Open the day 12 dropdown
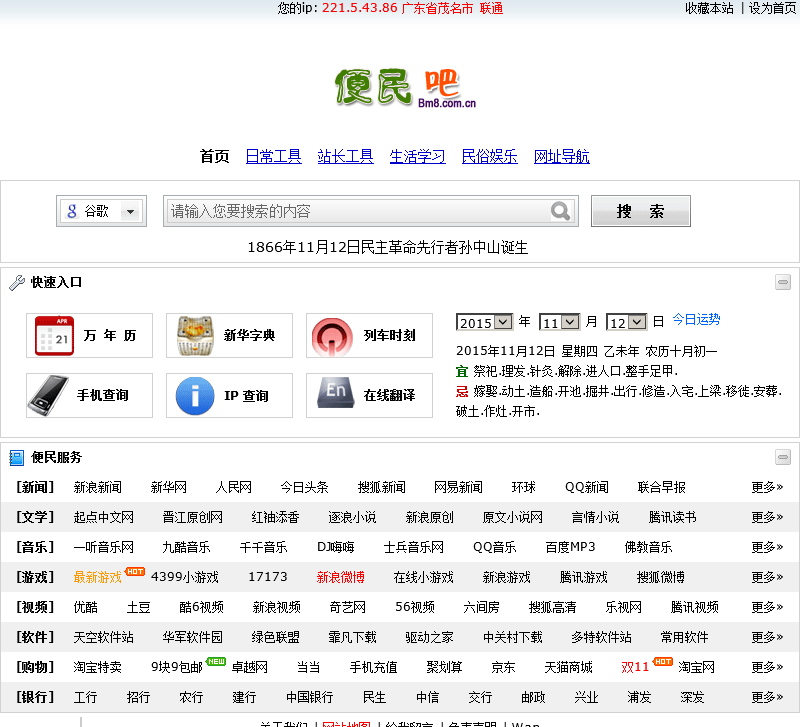The width and height of the screenshot is (800, 727). click(626, 322)
